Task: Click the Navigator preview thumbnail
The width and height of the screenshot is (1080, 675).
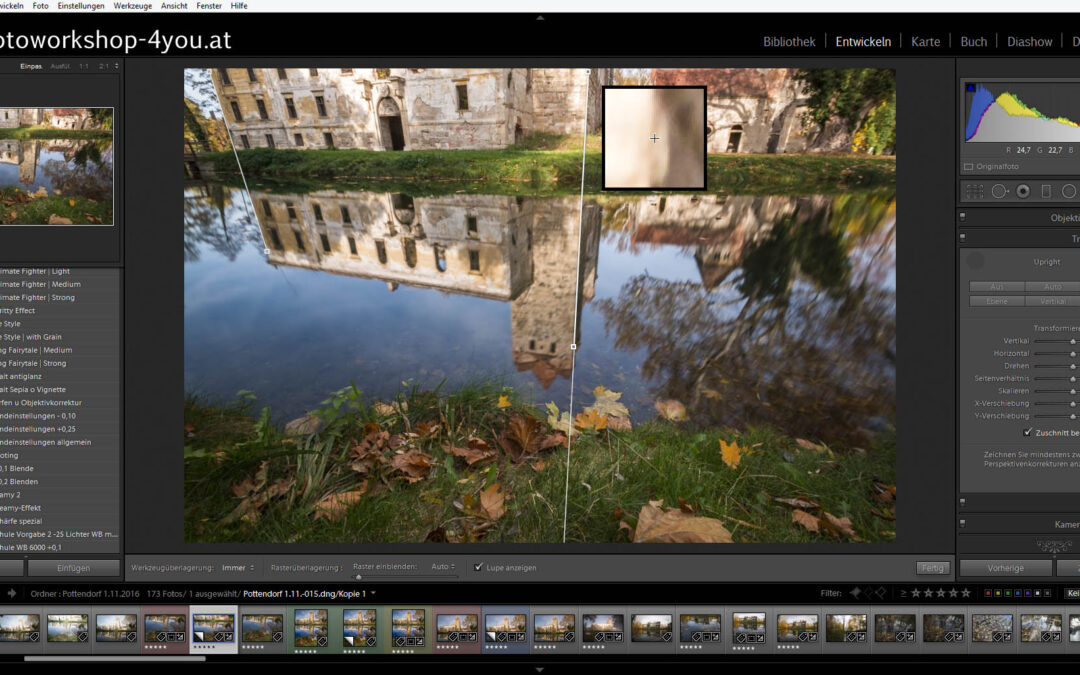Action: click(56, 166)
